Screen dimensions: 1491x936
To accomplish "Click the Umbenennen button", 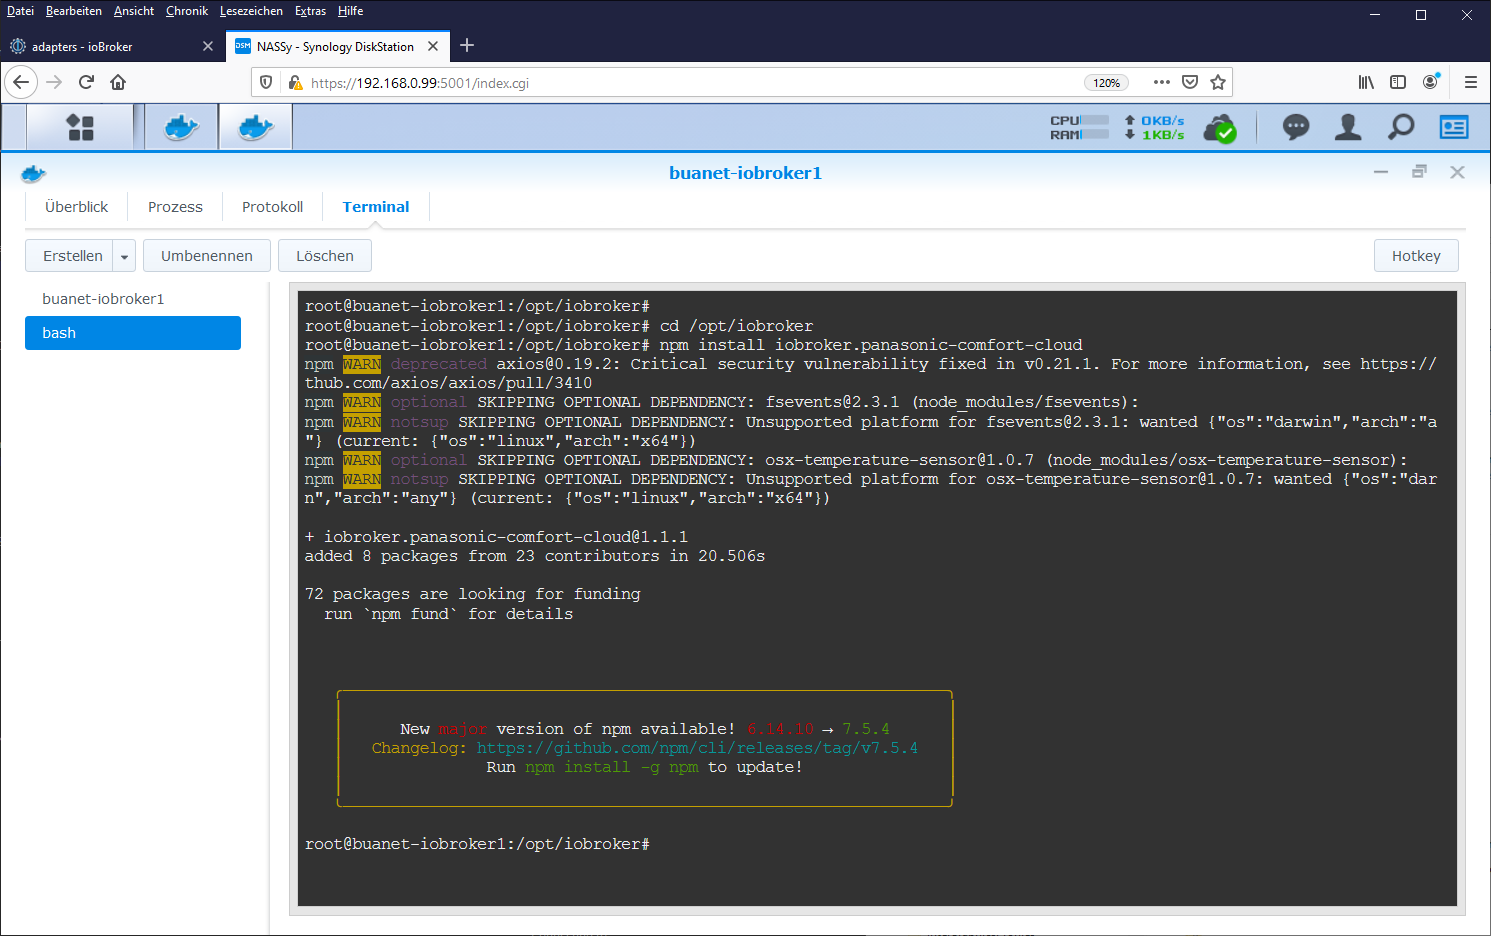I will point(207,256).
